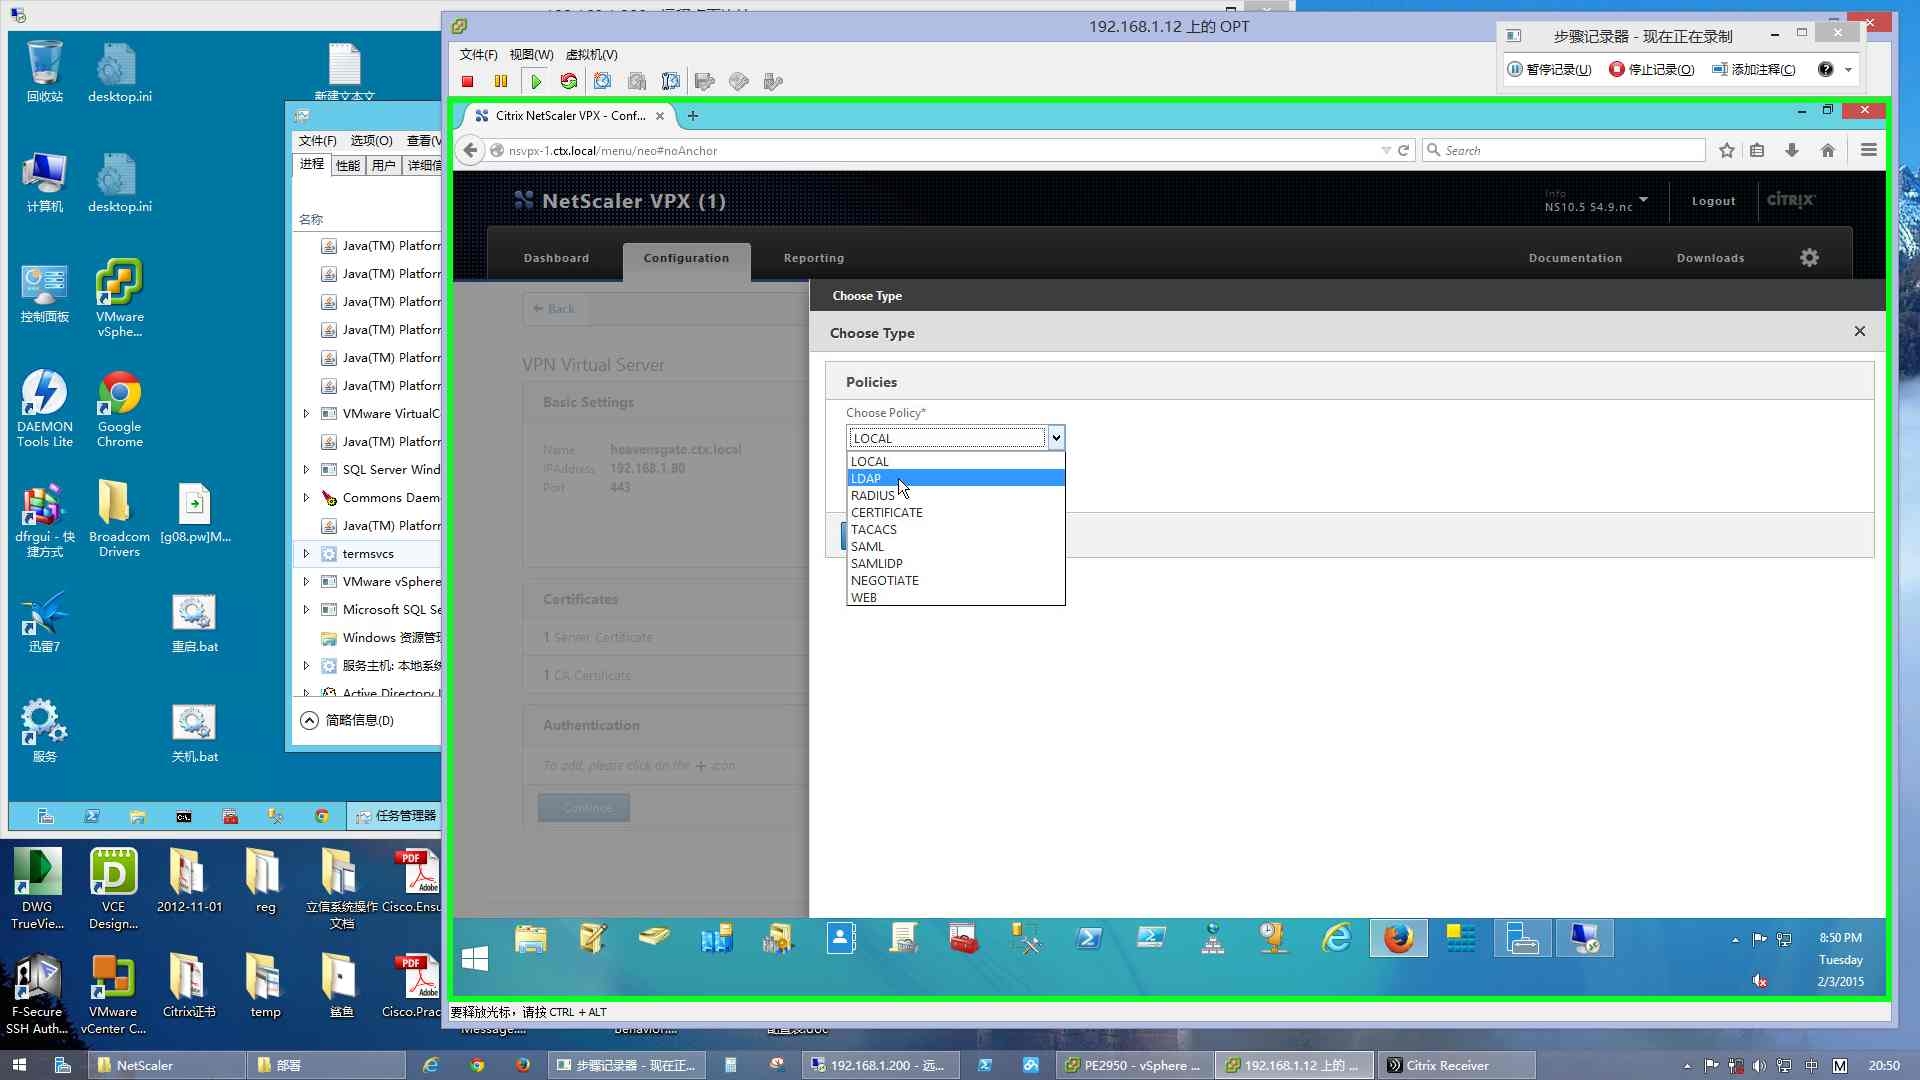This screenshot has height=1080, width=1920.
Task: Expand the SQL Server Wind process row
Action: click(x=306, y=470)
